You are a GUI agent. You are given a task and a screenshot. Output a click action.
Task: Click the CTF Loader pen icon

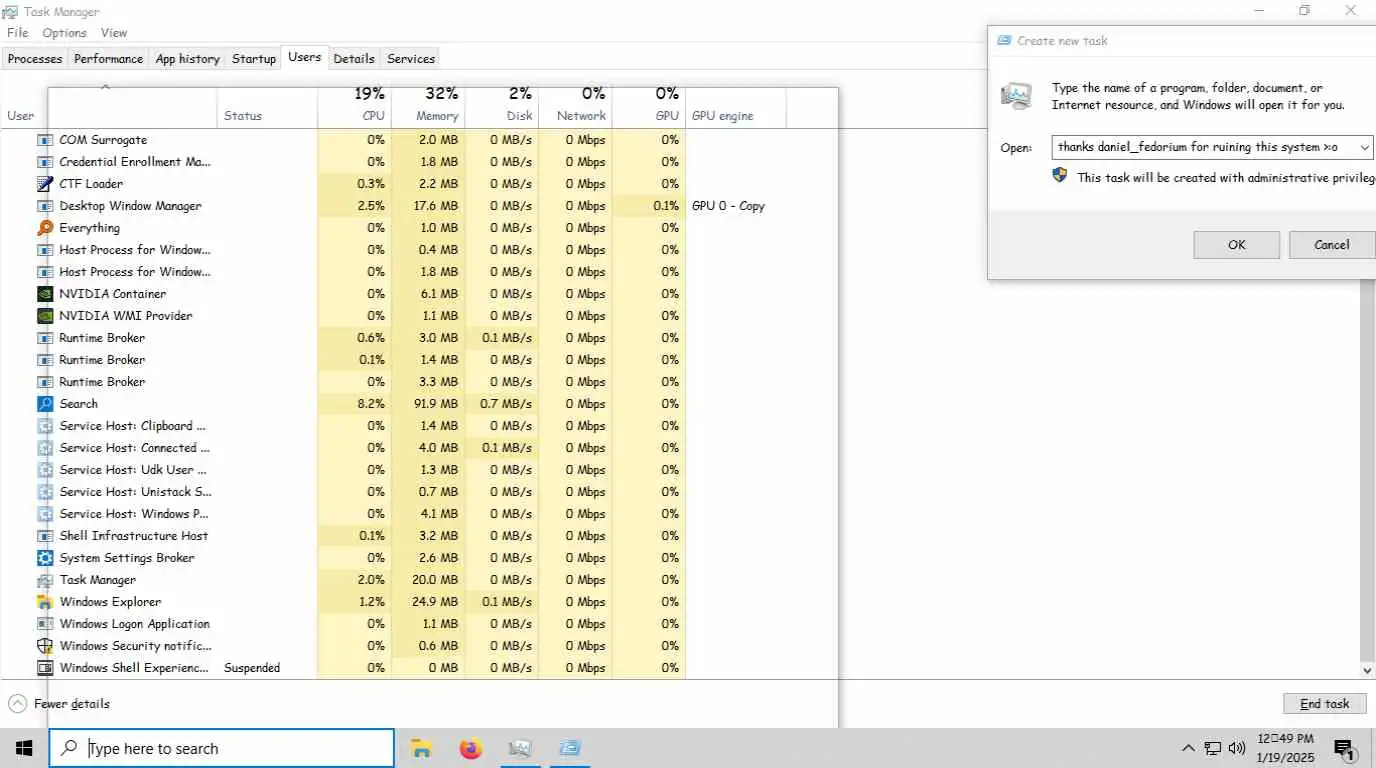pyautogui.click(x=45, y=184)
